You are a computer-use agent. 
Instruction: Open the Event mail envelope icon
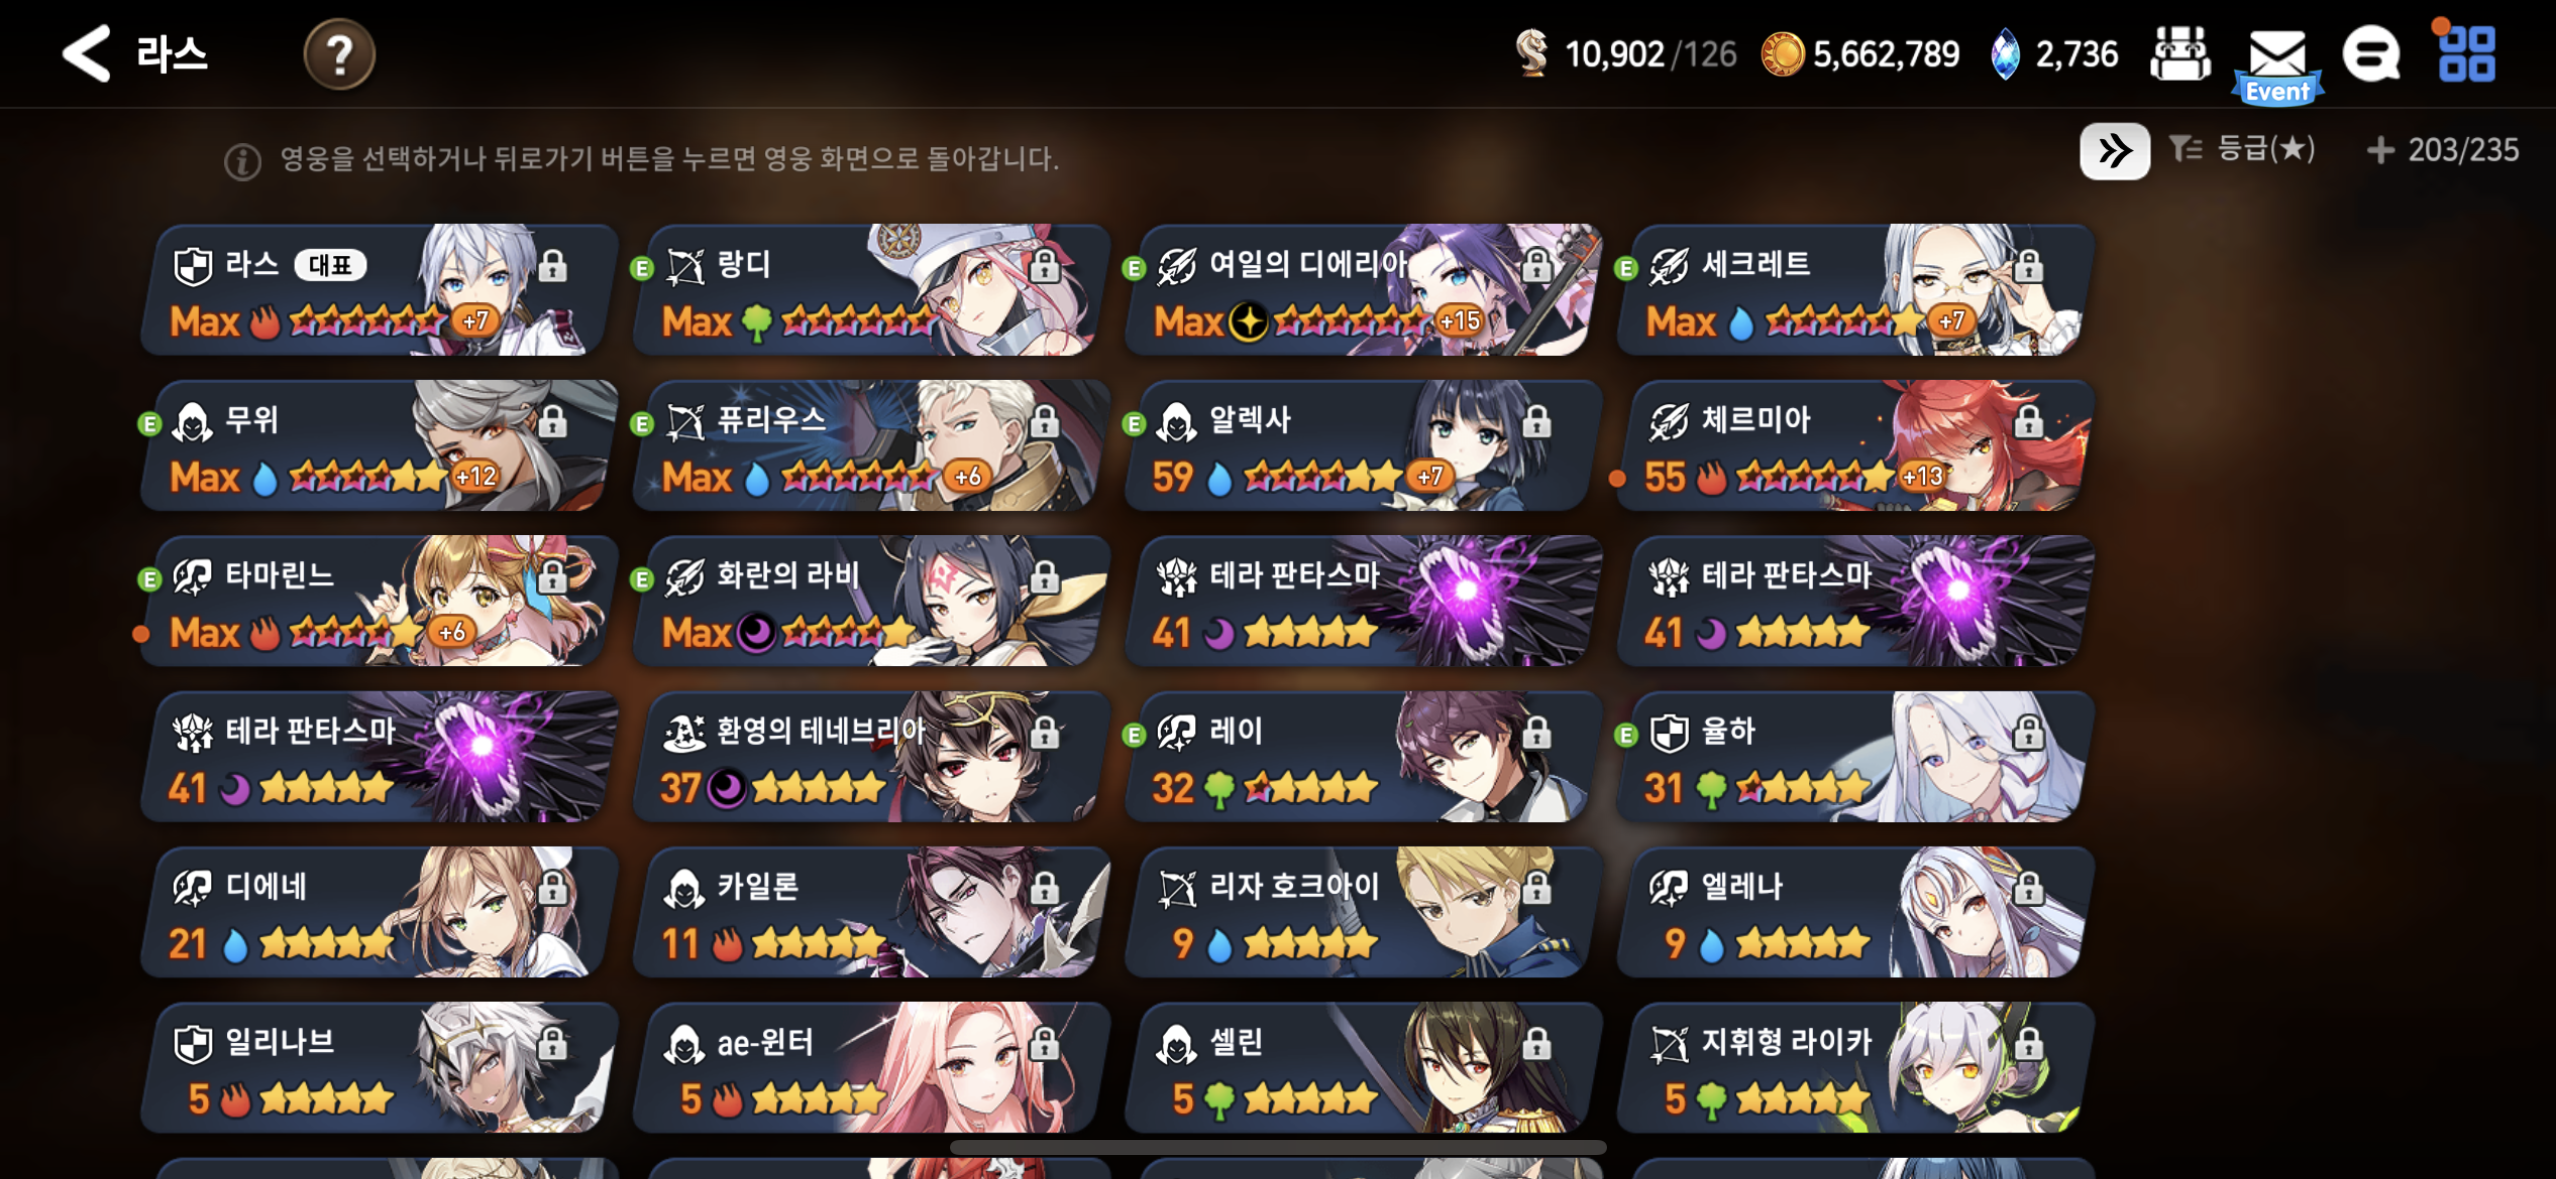point(2277,64)
